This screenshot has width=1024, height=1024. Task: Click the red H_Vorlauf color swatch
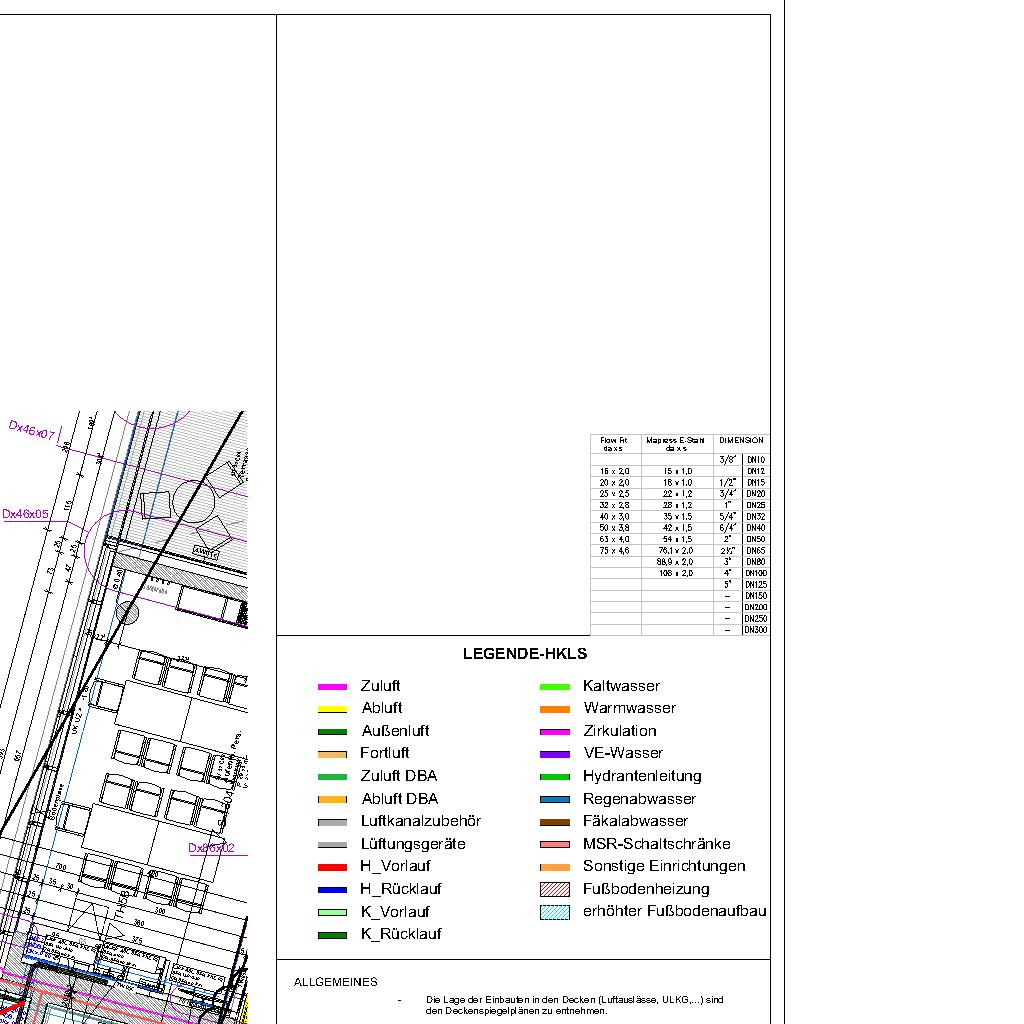pos(332,867)
